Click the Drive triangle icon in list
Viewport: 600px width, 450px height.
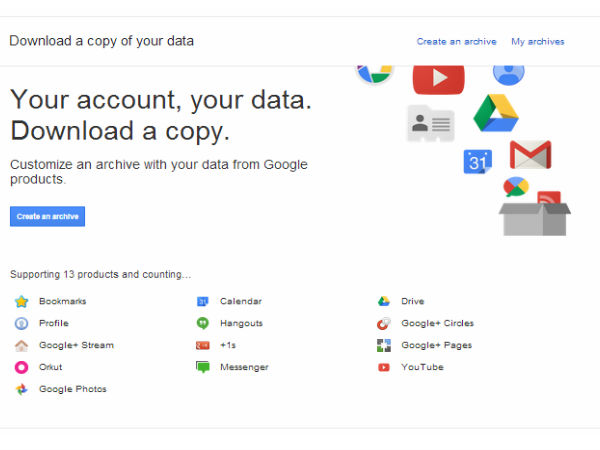383,301
